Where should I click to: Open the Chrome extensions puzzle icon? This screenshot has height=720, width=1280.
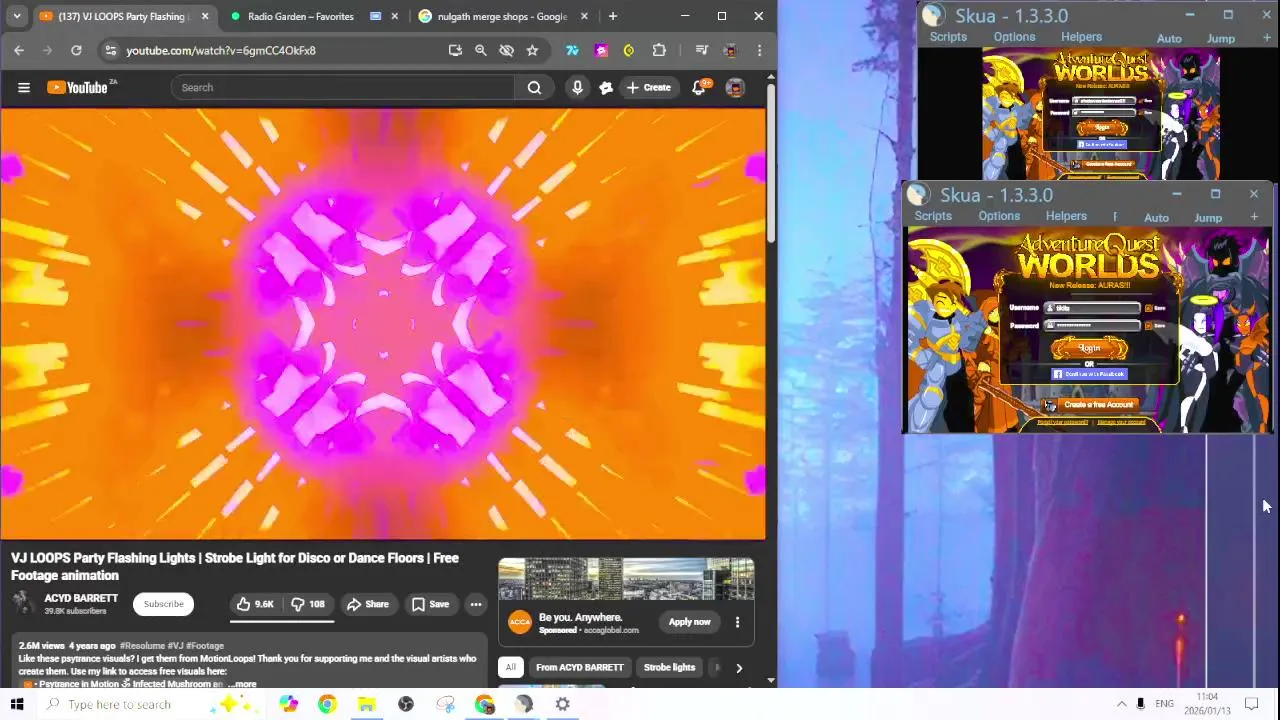659,50
